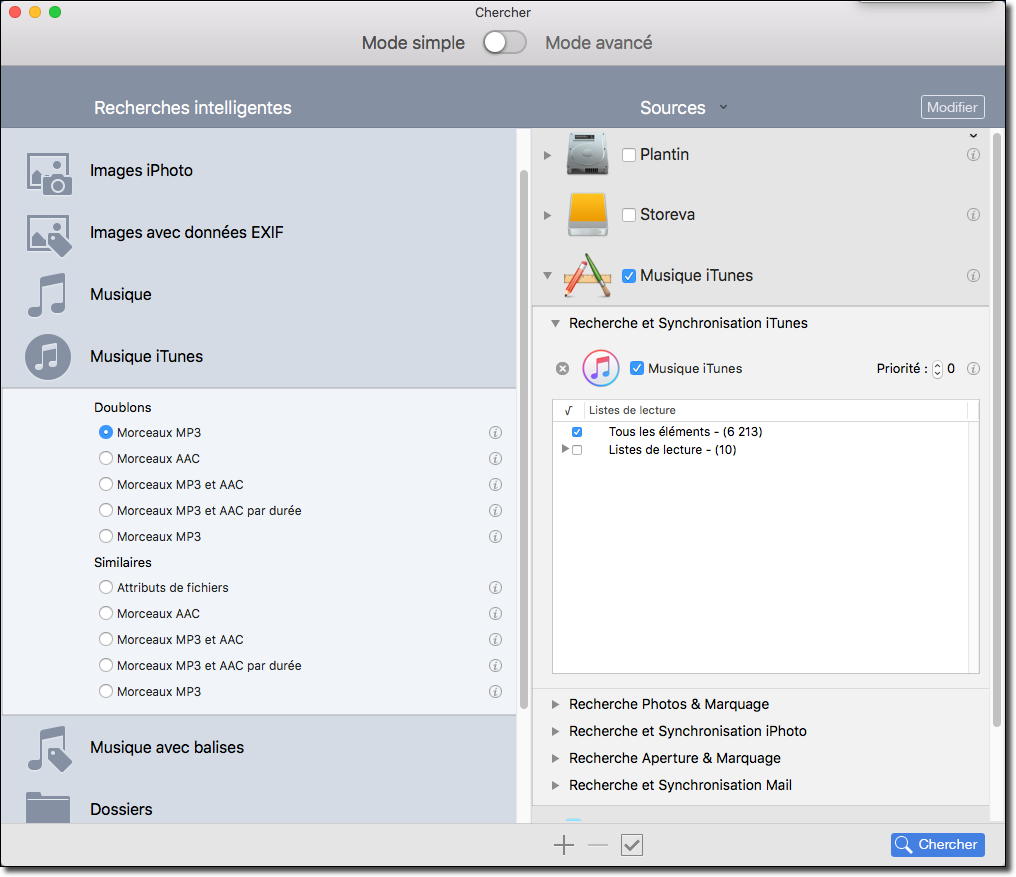The height and width of the screenshot is (877, 1016).
Task: Click the Recherches intelligentes list scrollbar
Action: (524, 439)
